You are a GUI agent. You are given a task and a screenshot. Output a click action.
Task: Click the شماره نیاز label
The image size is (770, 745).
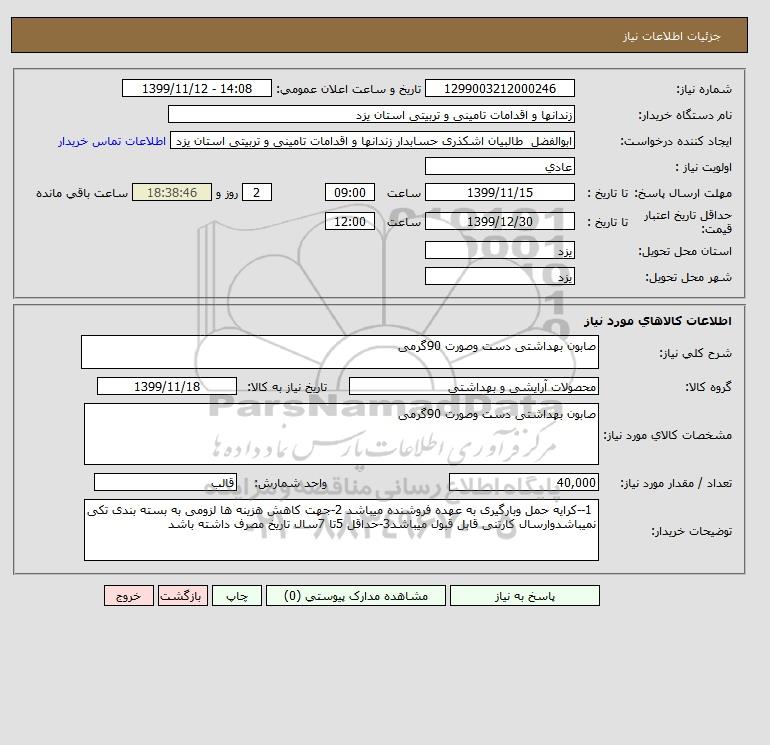click(x=704, y=89)
